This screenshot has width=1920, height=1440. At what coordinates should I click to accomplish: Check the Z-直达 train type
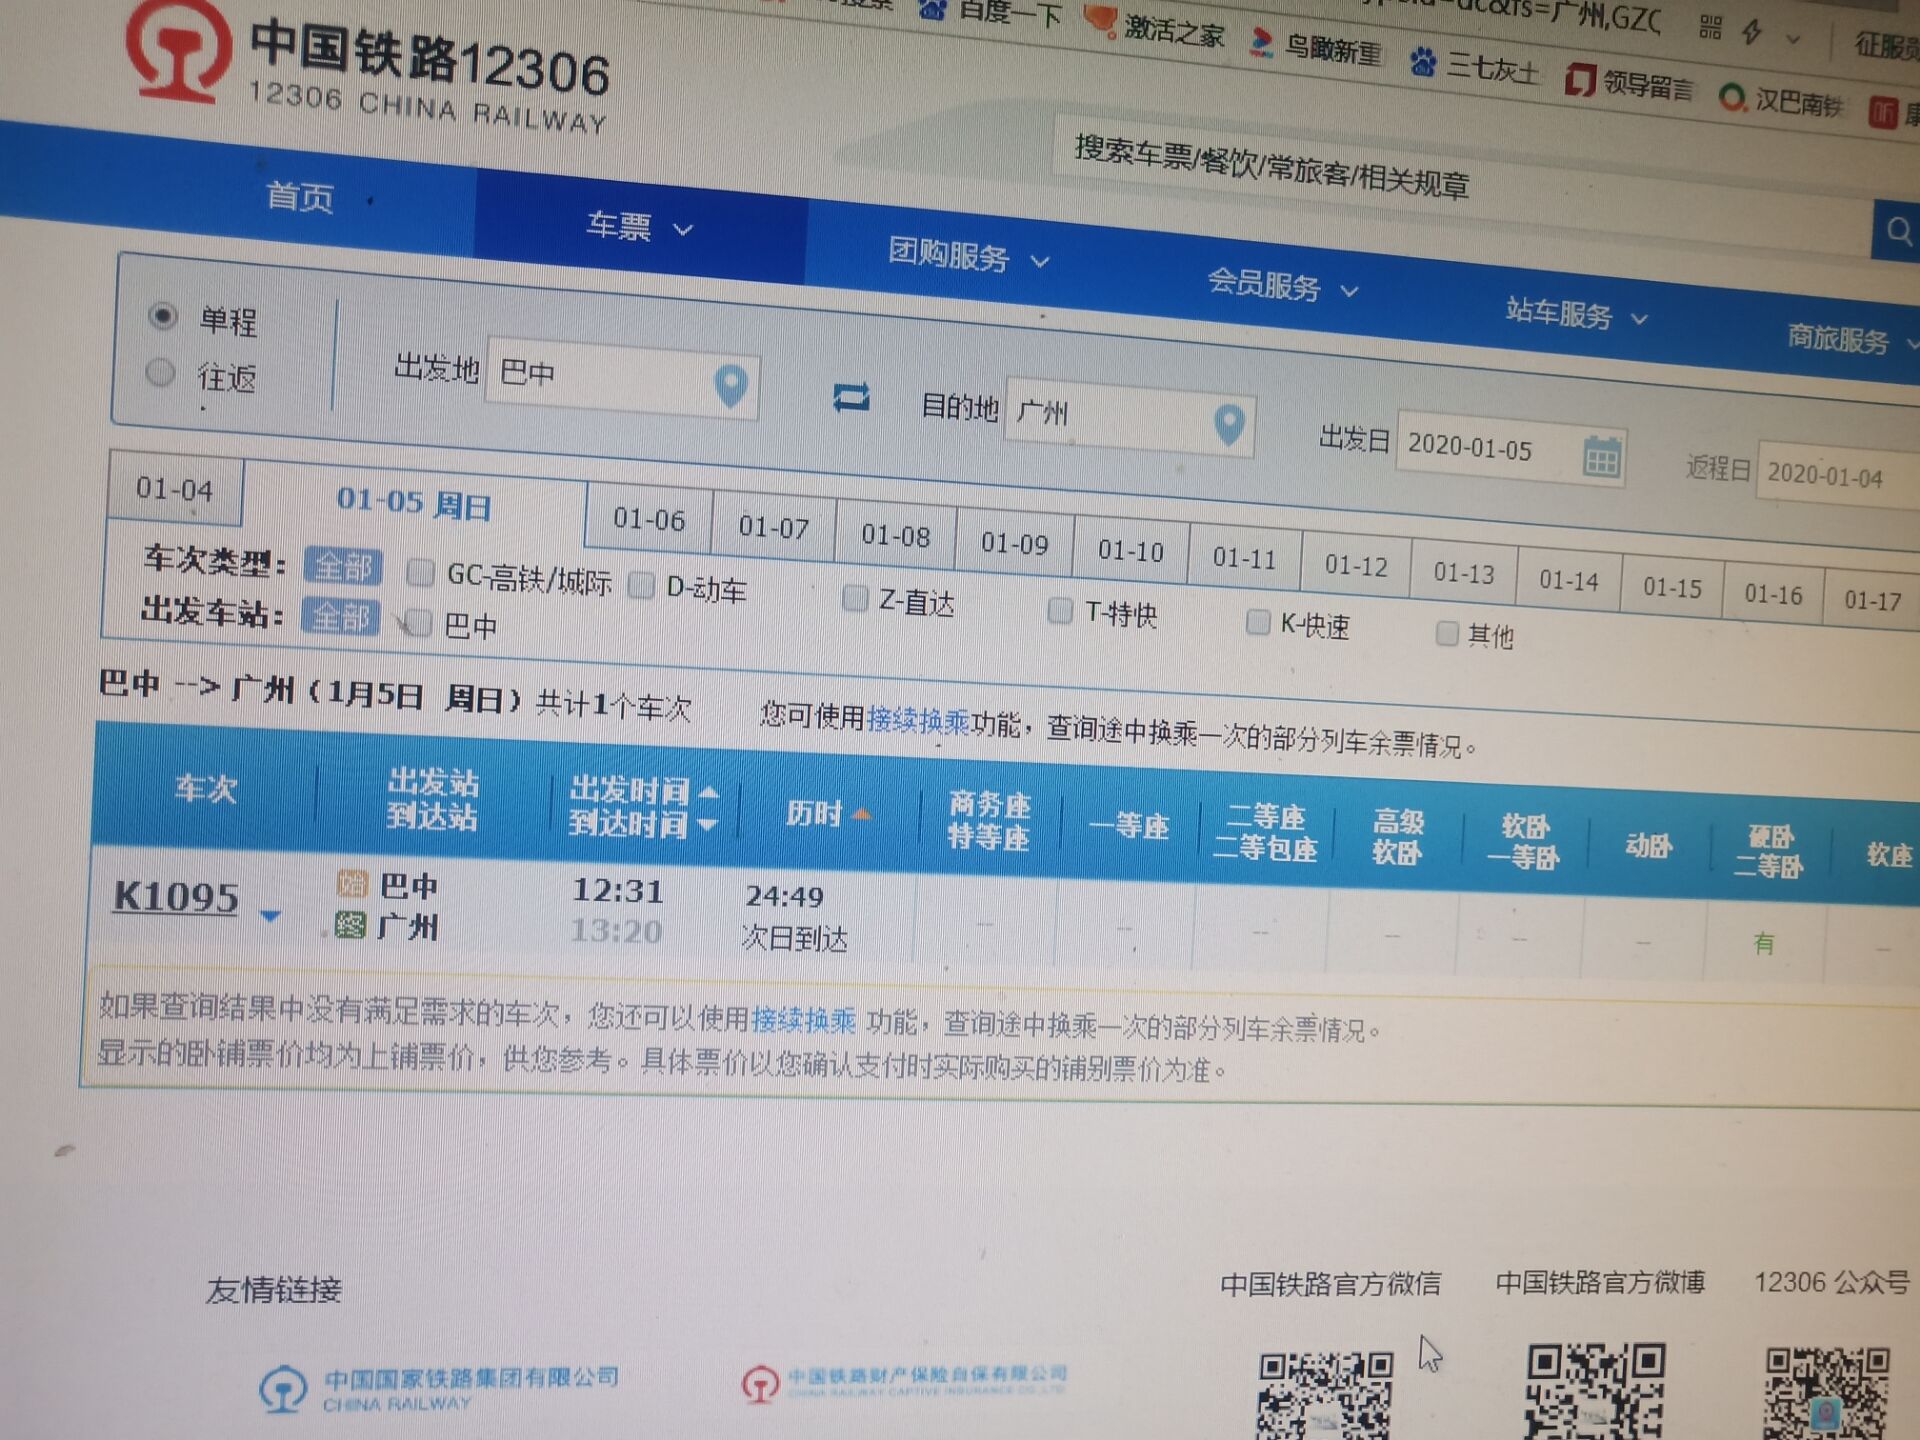coord(855,599)
